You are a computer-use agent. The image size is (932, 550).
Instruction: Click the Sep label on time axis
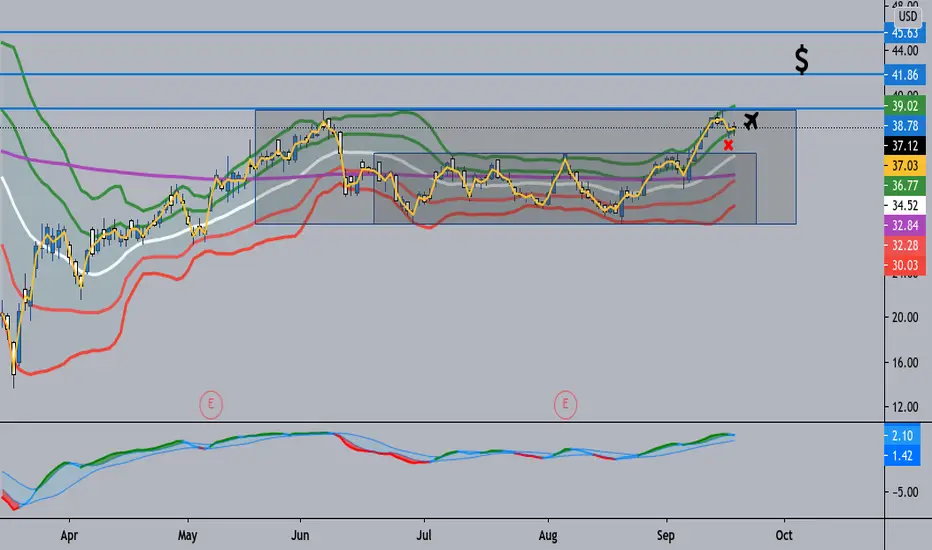pyautogui.click(x=666, y=535)
